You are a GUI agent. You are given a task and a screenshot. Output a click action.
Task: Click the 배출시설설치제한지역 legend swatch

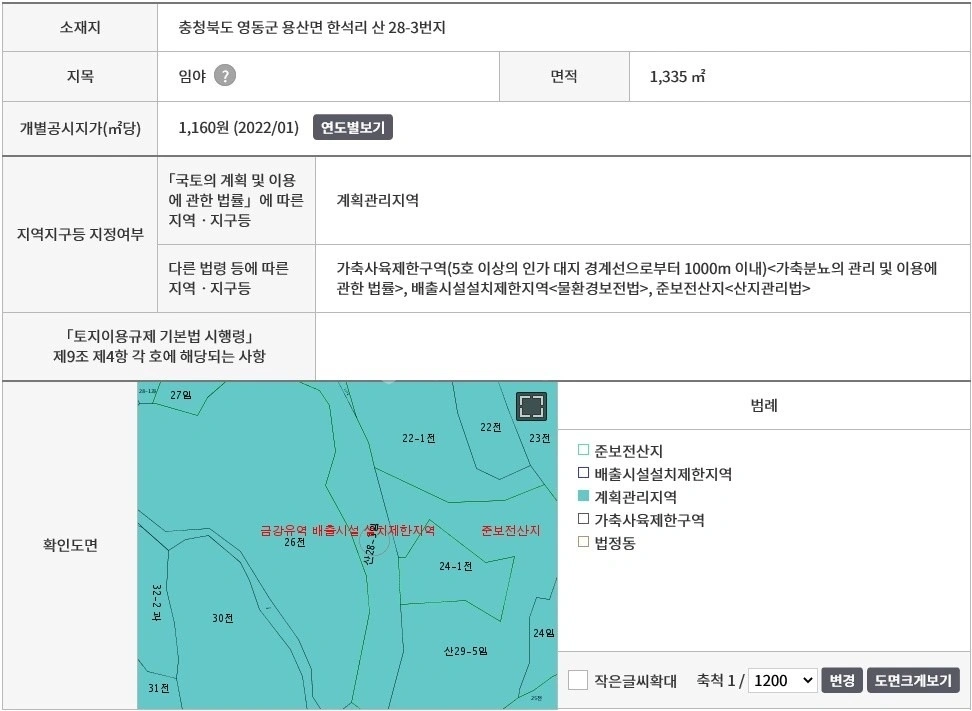583,473
